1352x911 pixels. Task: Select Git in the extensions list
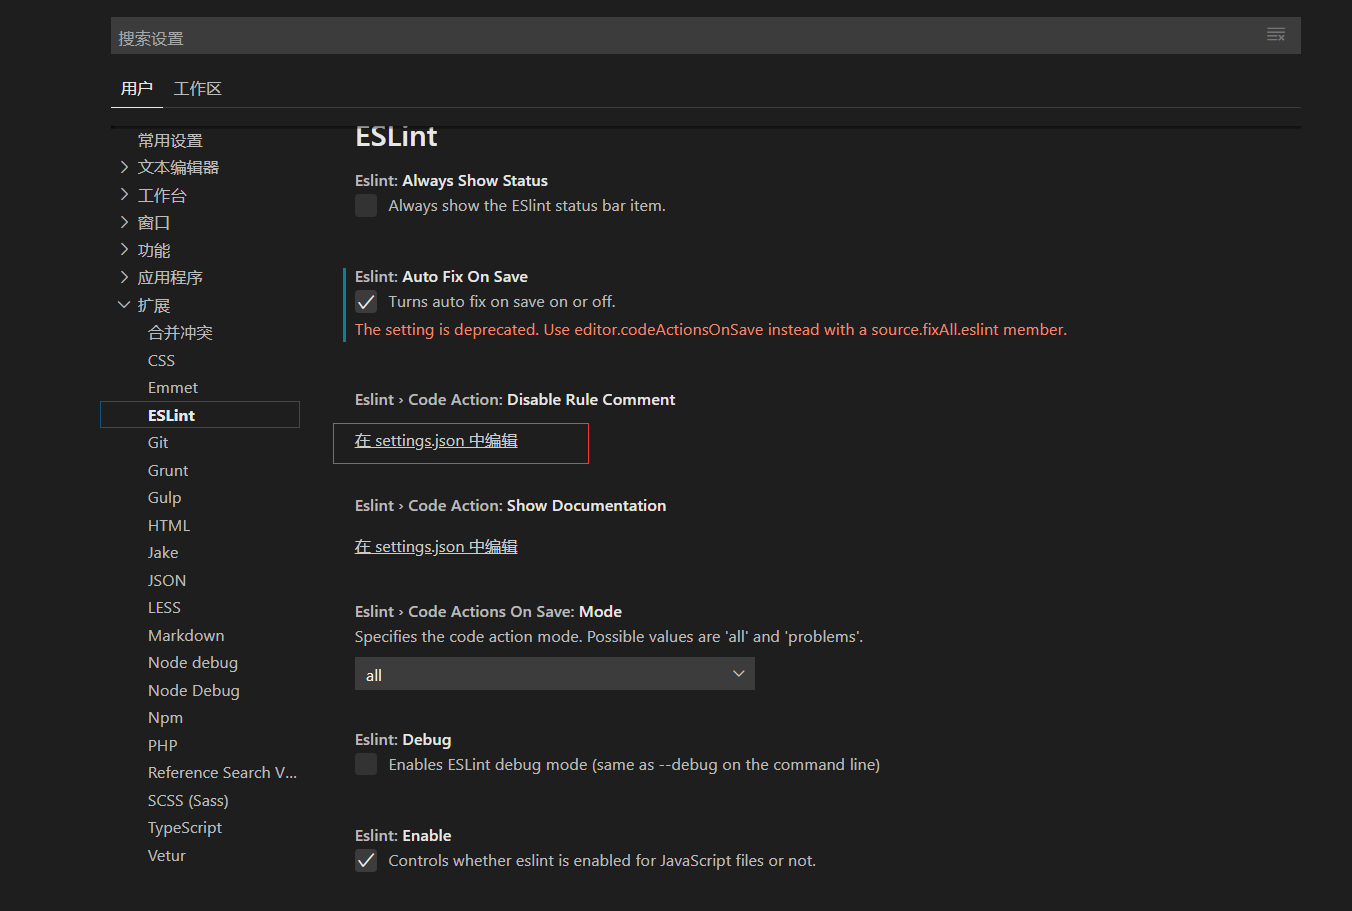157,441
